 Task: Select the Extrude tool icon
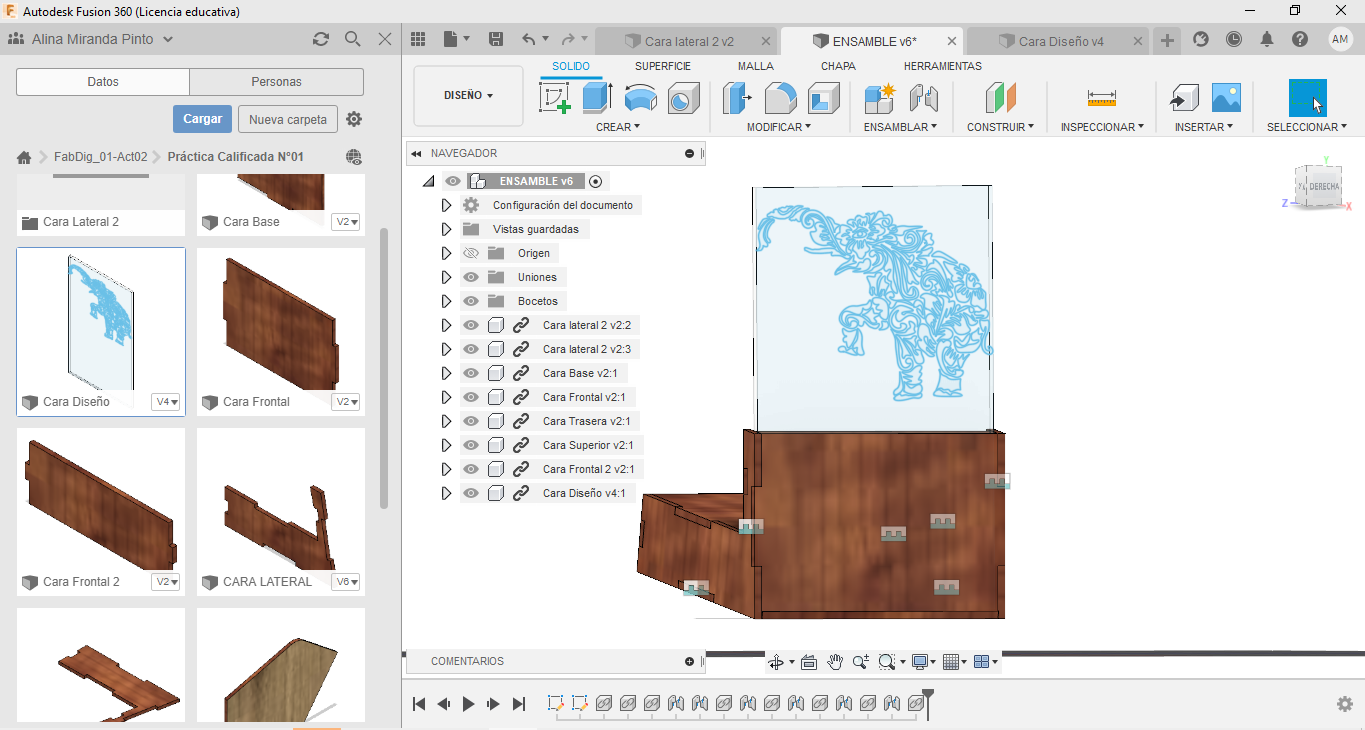pos(597,98)
